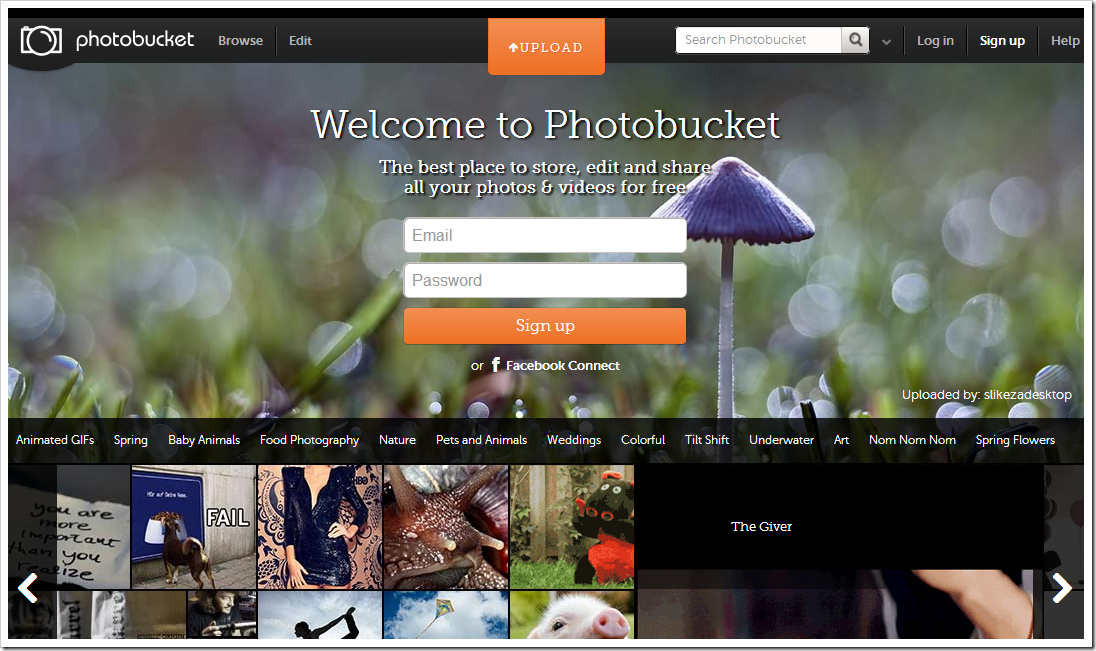The image size is (1096, 651).
Task: Open the piglet thumbnail
Action: (572, 615)
